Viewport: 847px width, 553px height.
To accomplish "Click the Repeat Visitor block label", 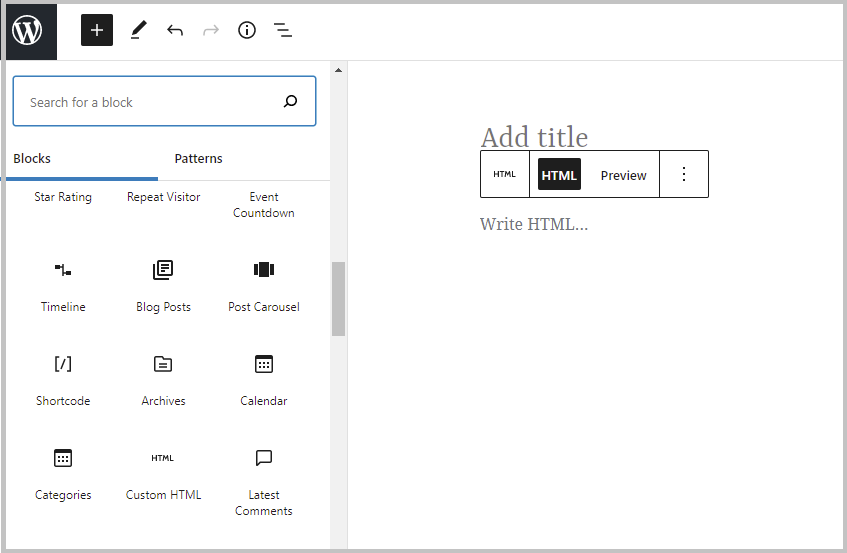I will (163, 197).
